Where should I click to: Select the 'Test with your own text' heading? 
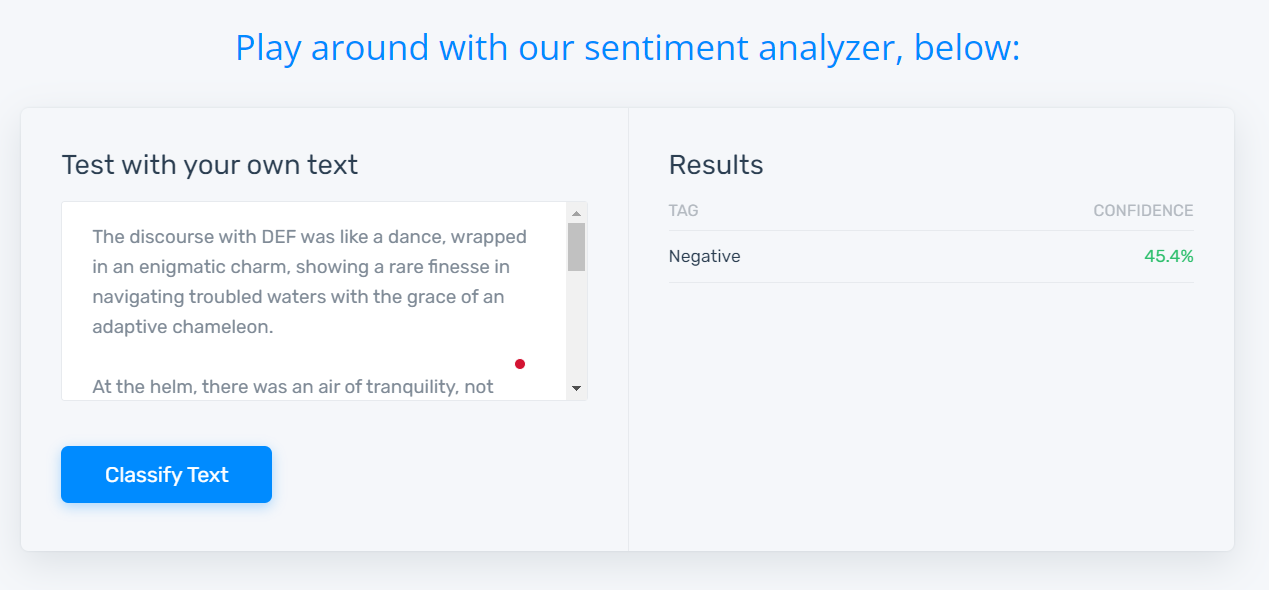[x=209, y=164]
